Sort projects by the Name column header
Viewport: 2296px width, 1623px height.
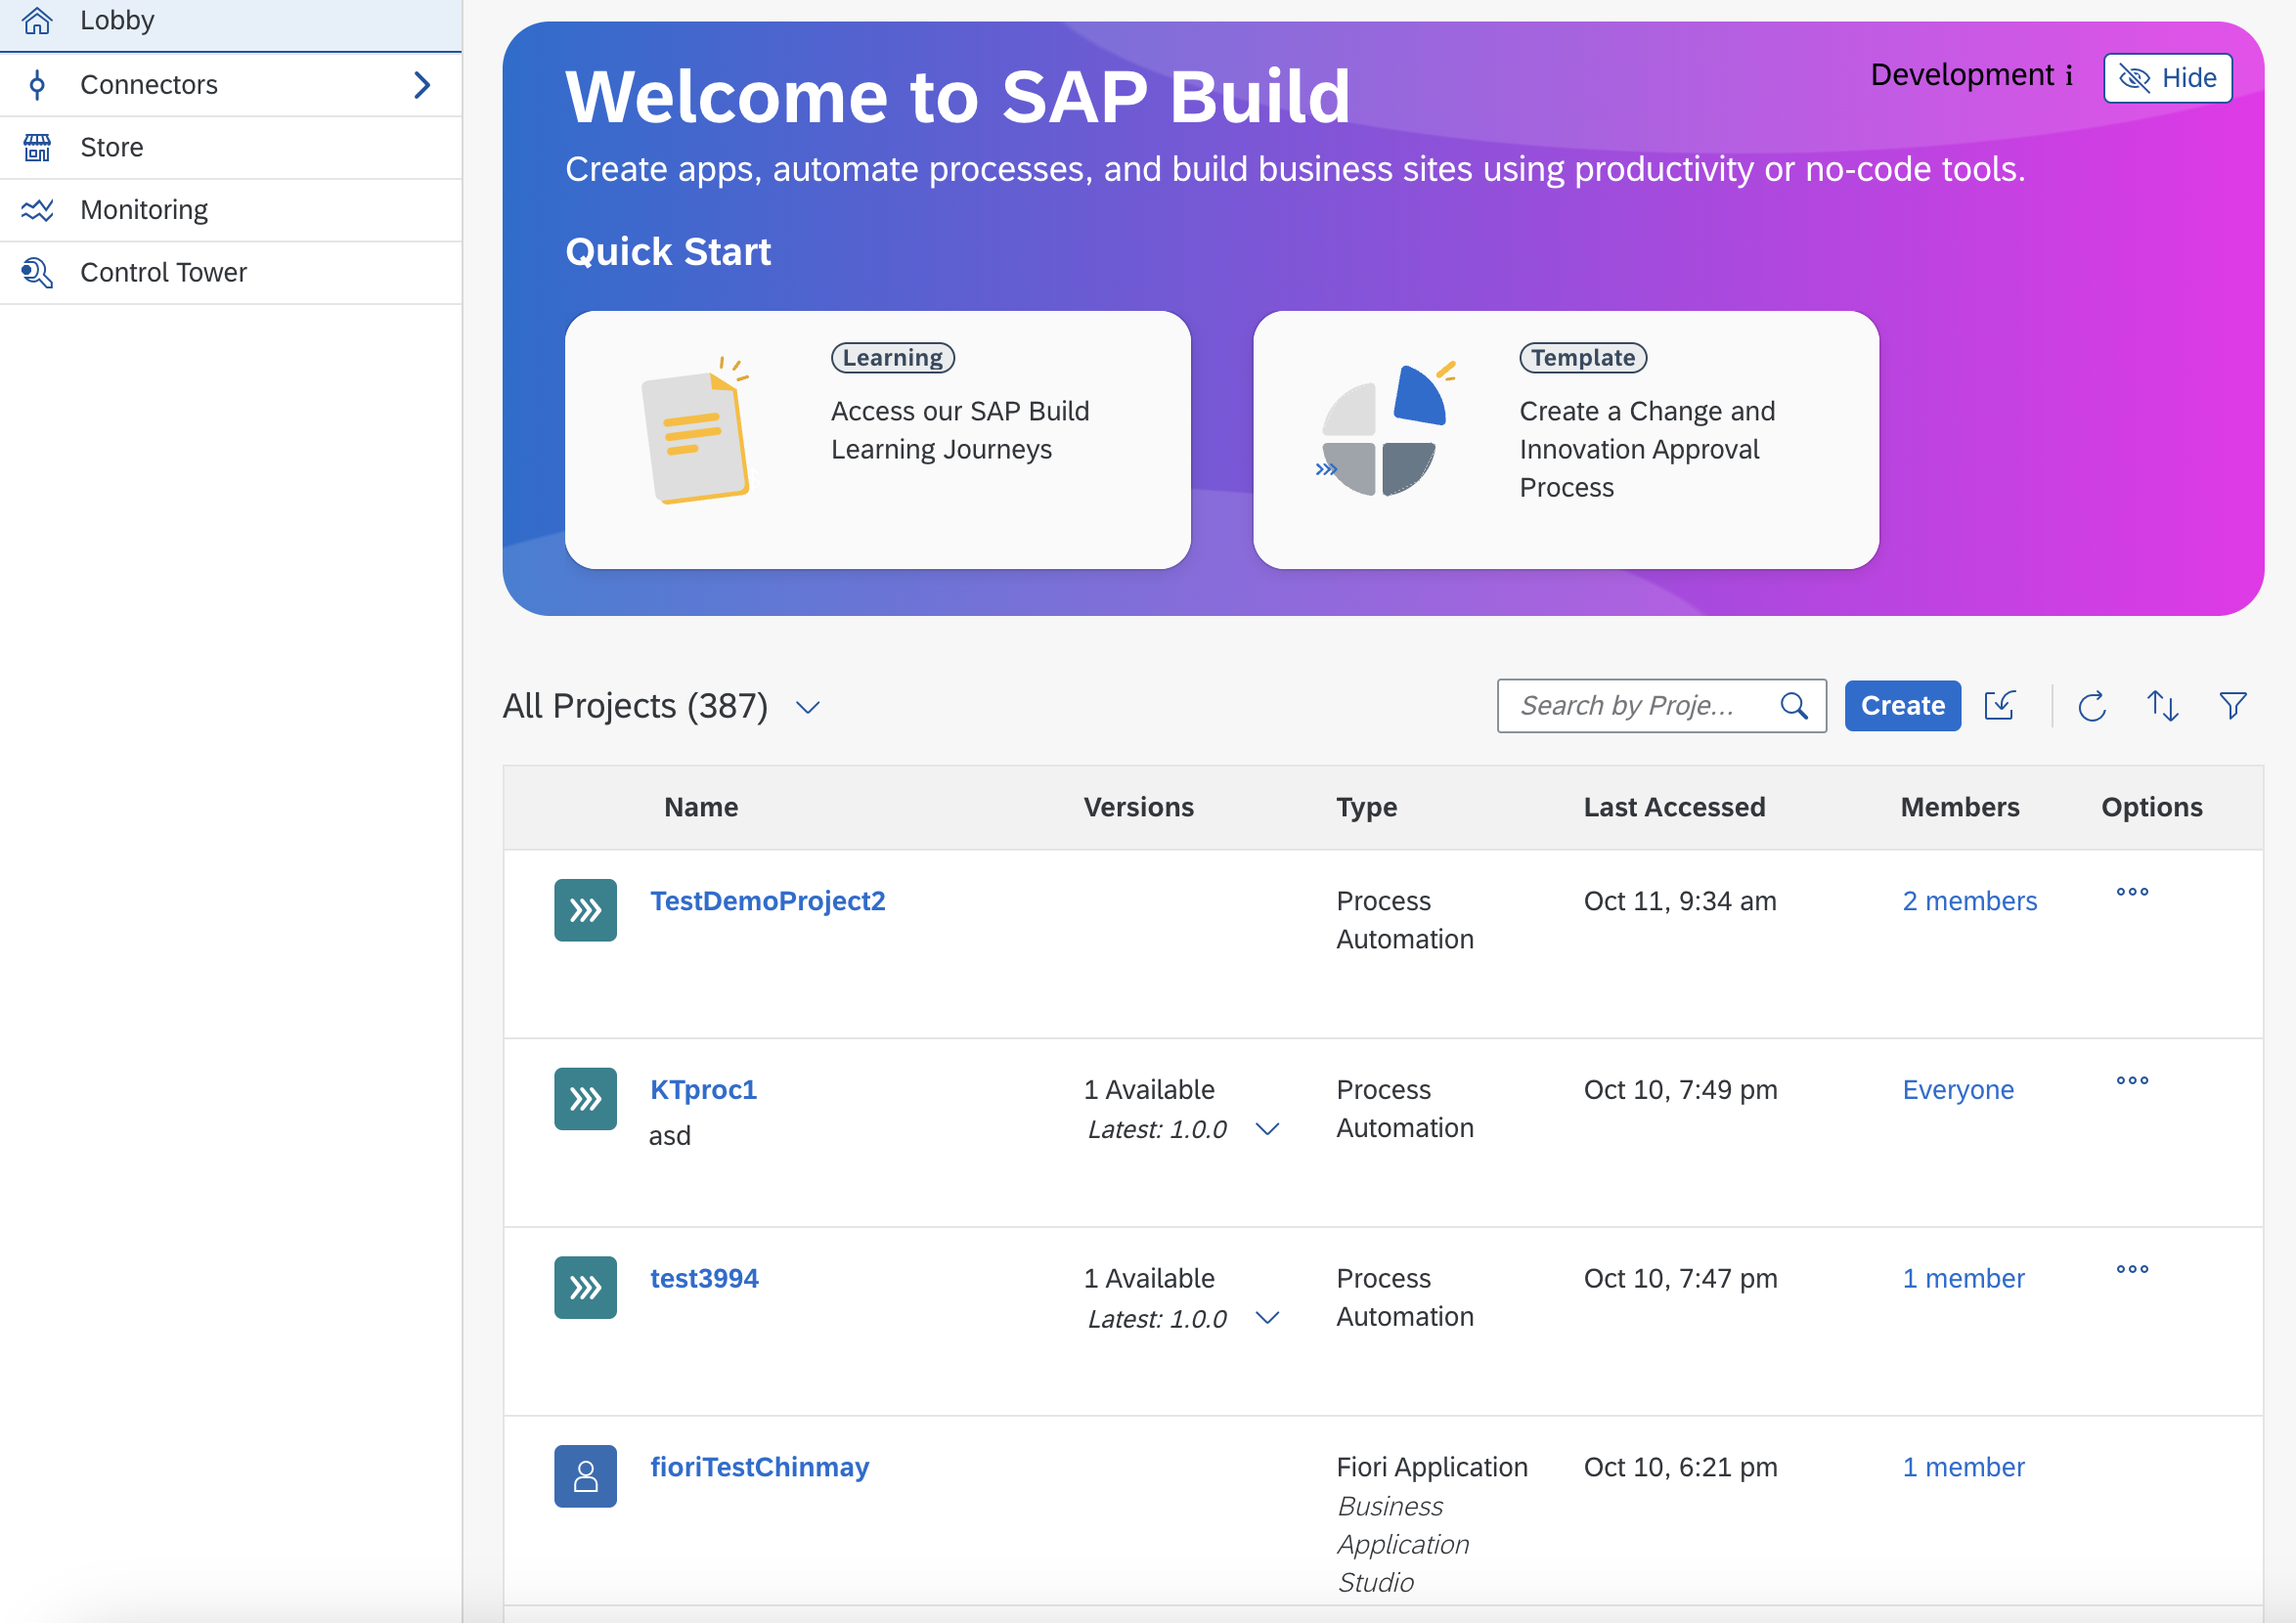coord(700,807)
